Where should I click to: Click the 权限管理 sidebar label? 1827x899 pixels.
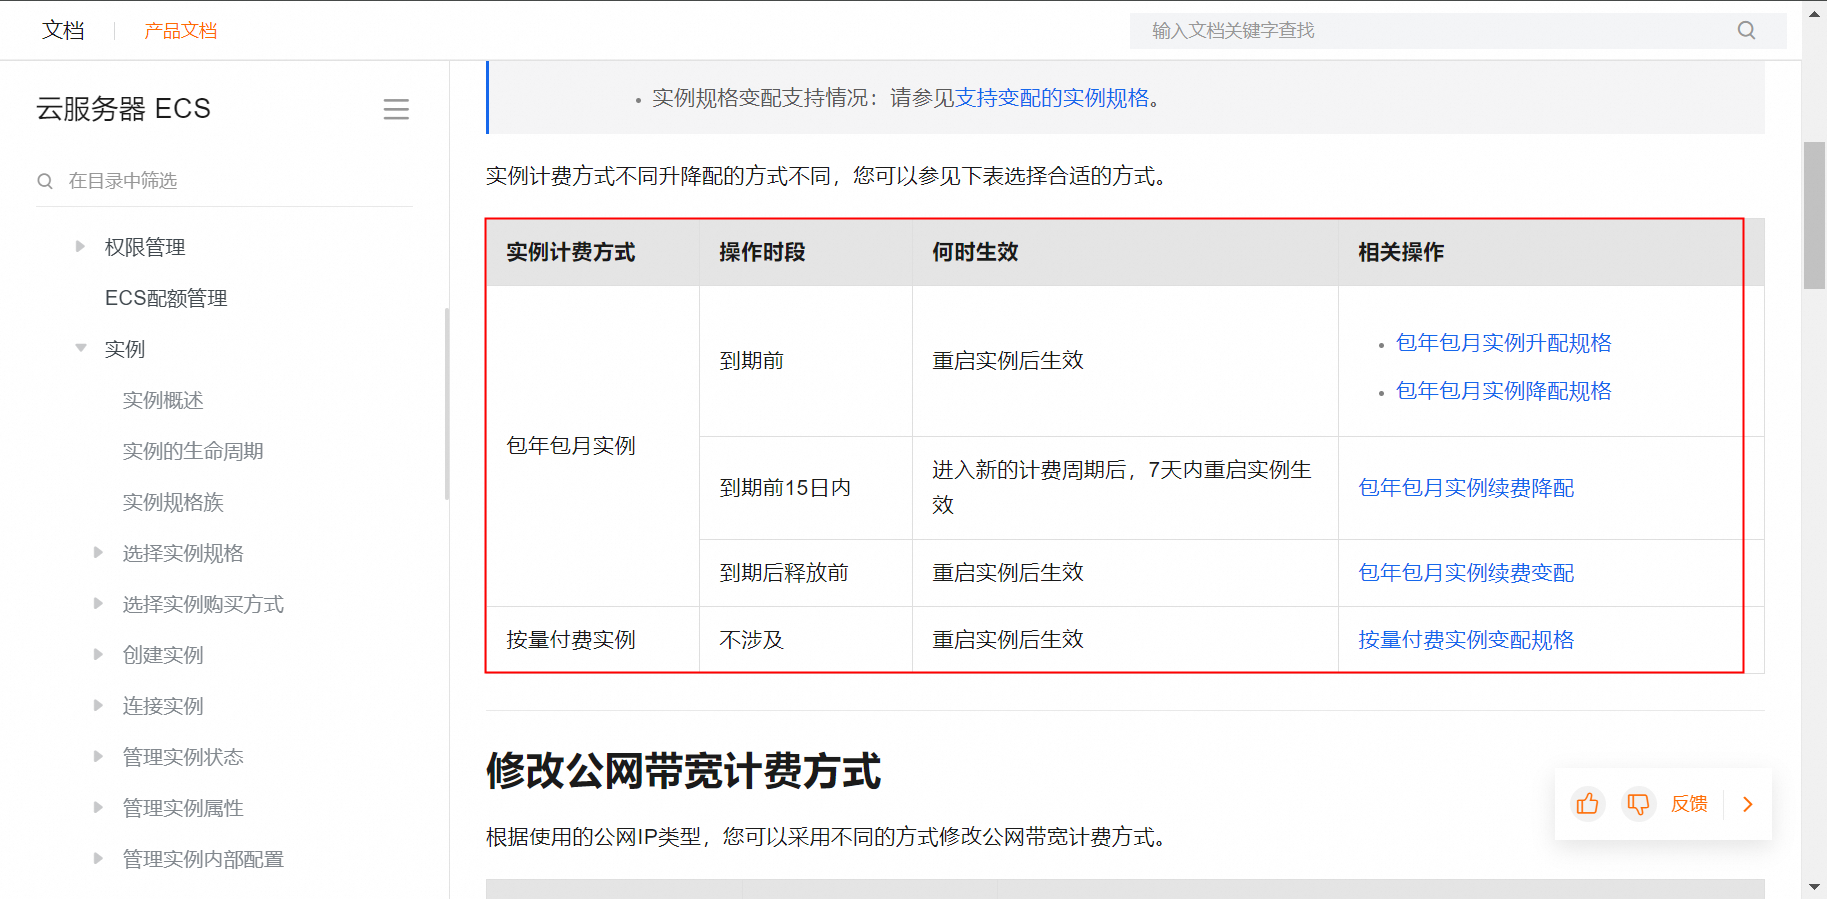(x=145, y=247)
